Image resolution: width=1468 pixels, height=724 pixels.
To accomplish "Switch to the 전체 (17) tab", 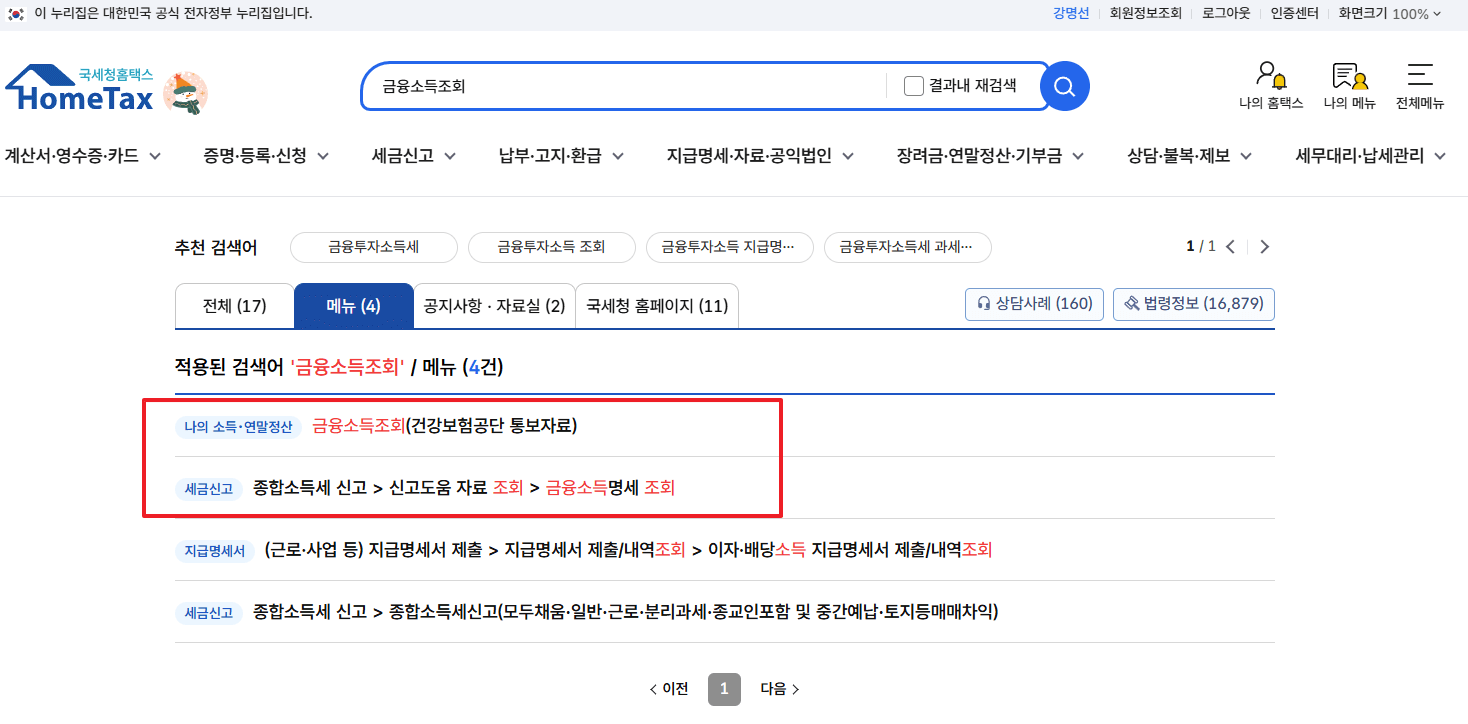I will click(x=234, y=305).
